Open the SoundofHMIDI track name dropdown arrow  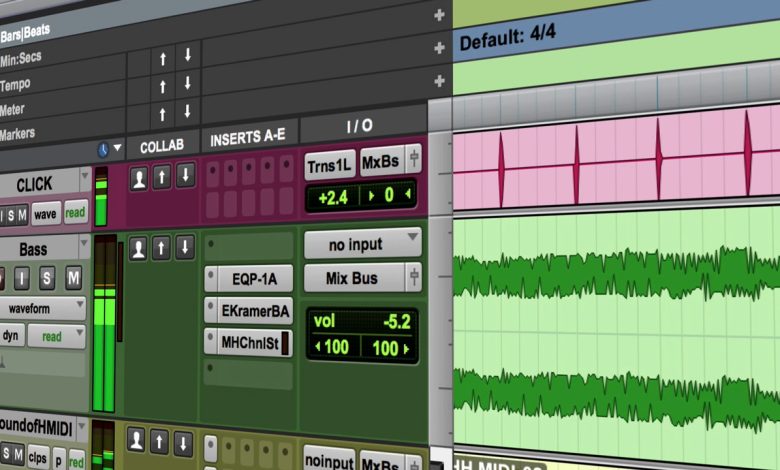point(83,426)
